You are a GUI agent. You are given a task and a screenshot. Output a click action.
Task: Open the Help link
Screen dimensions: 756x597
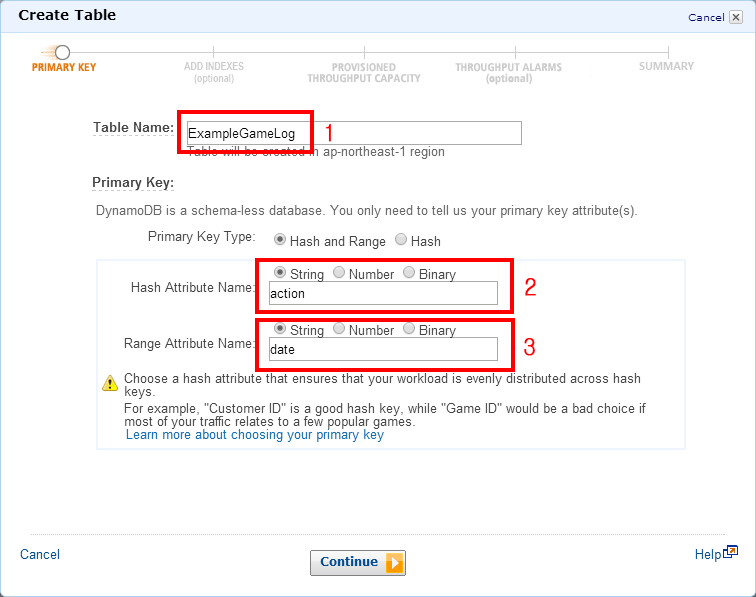(x=707, y=554)
